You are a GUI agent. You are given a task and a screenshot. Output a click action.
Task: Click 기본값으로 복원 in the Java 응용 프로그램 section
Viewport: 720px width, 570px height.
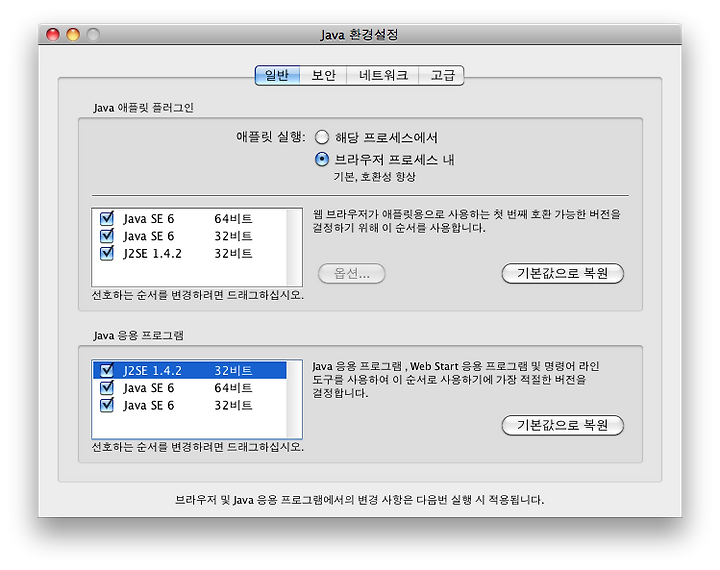point(562,425)
